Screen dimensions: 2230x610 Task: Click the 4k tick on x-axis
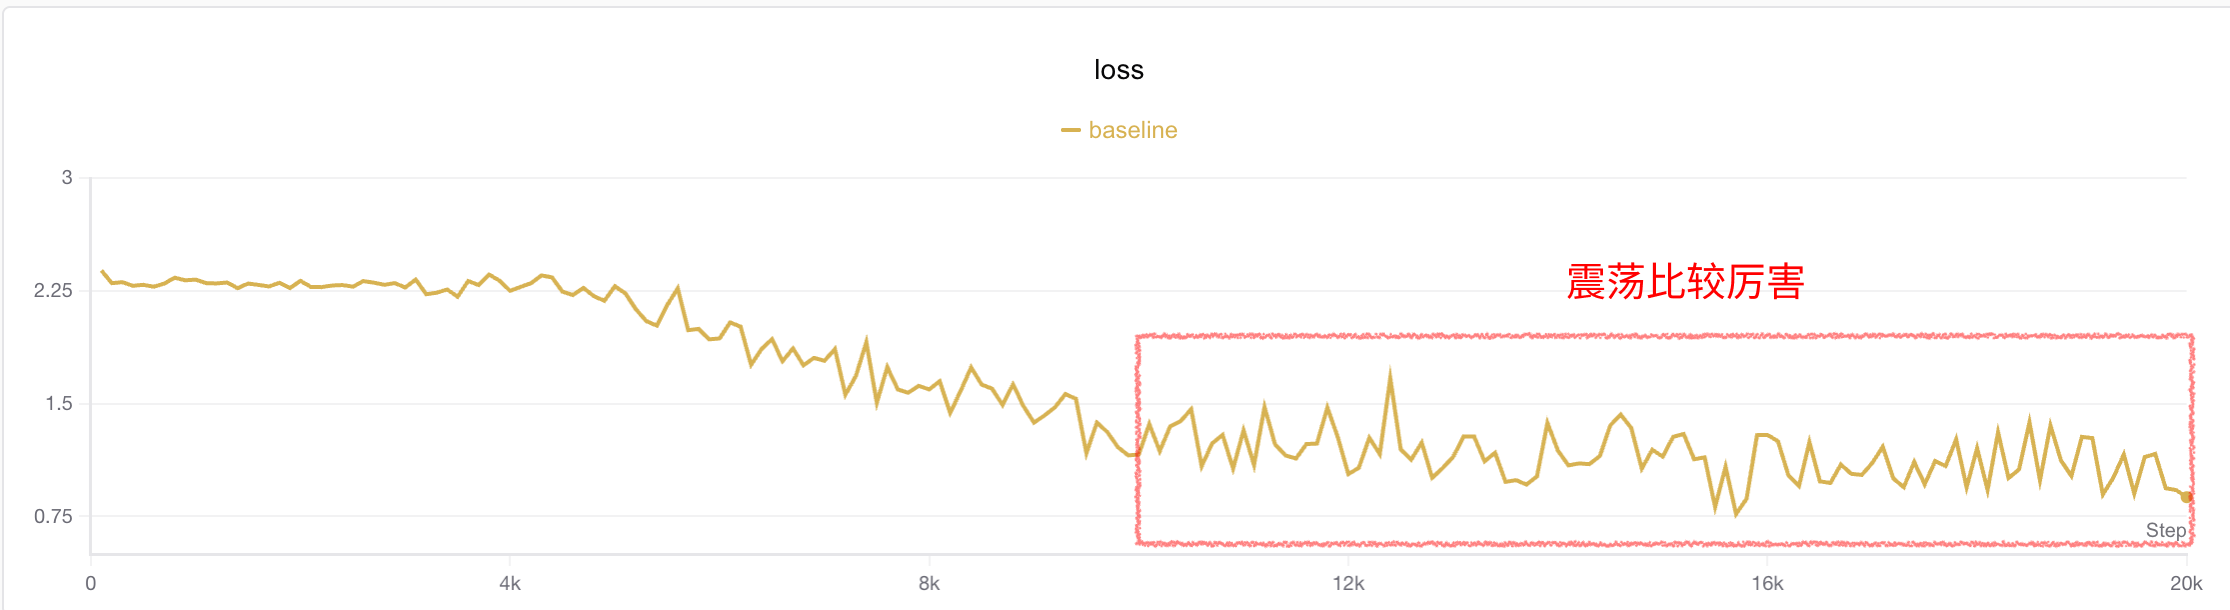click(510, 583)
